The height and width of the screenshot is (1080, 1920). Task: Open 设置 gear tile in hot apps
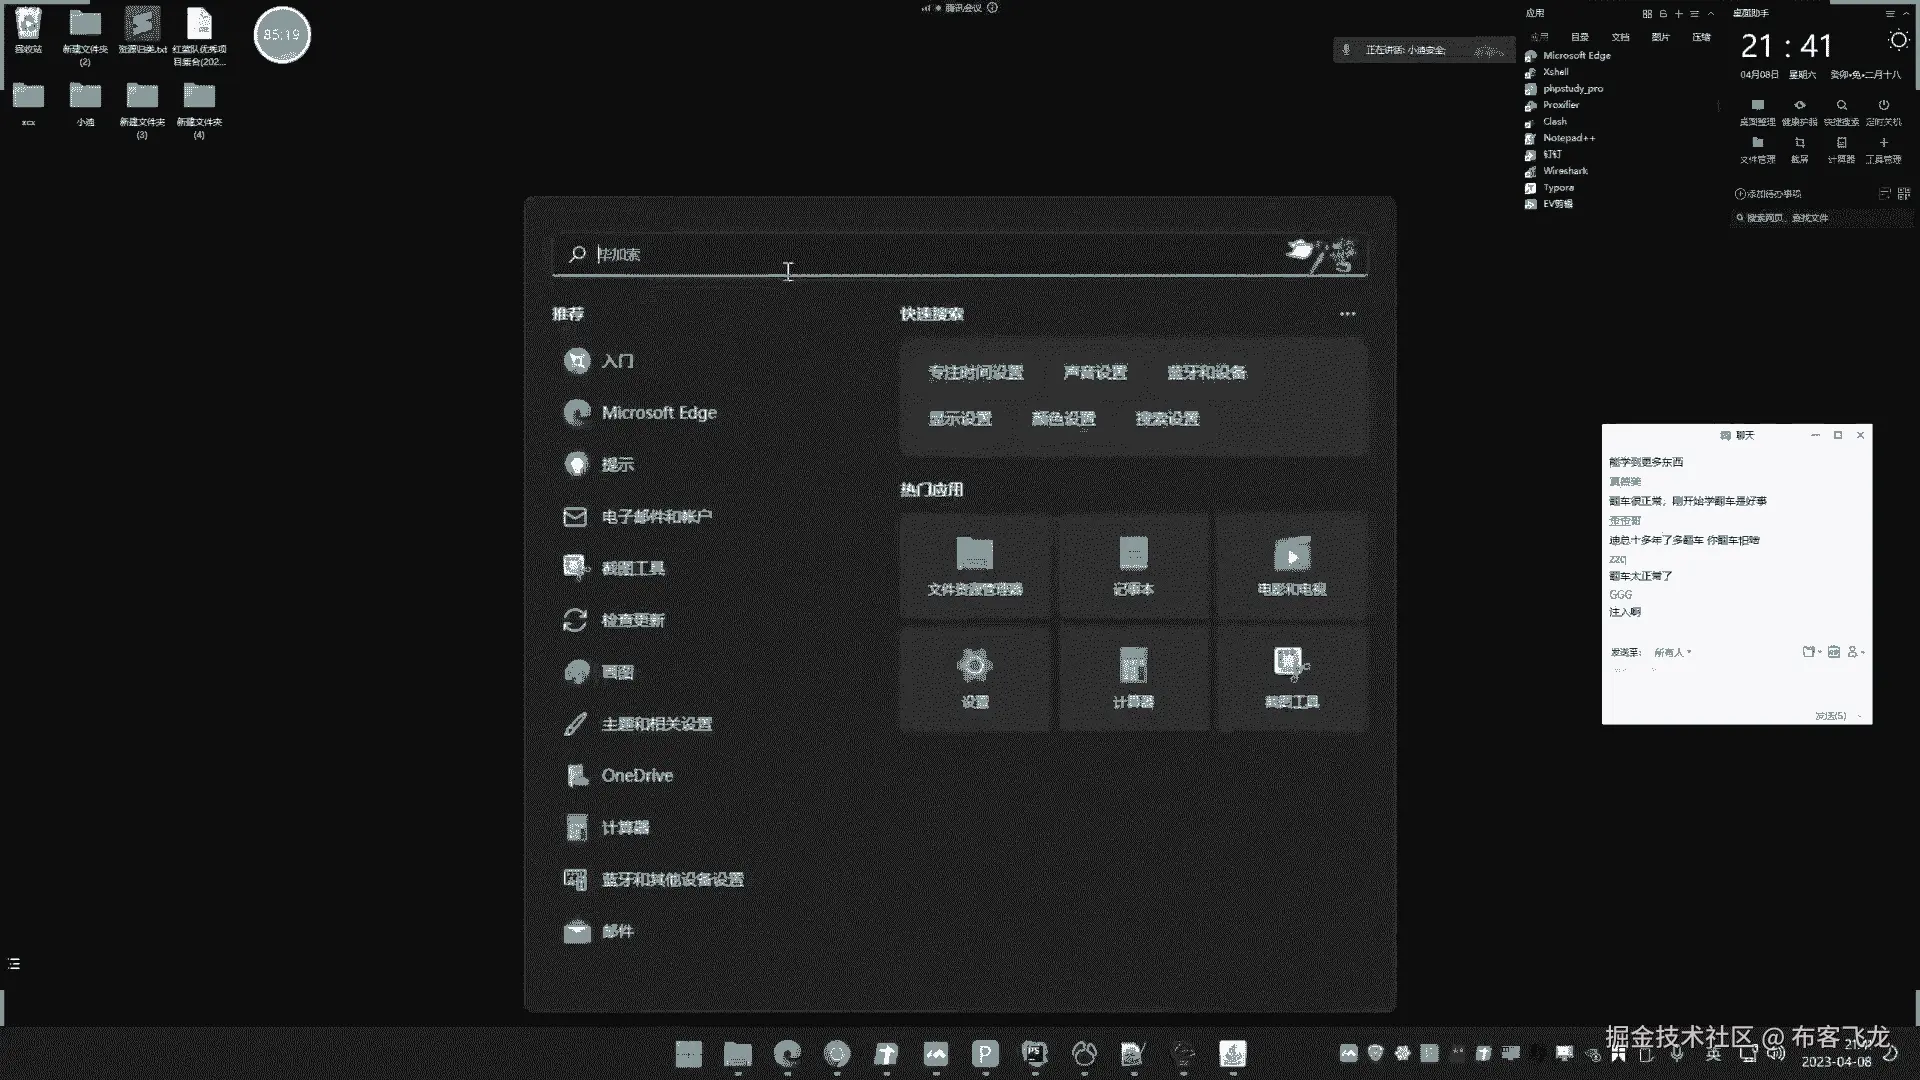(975, 677)
